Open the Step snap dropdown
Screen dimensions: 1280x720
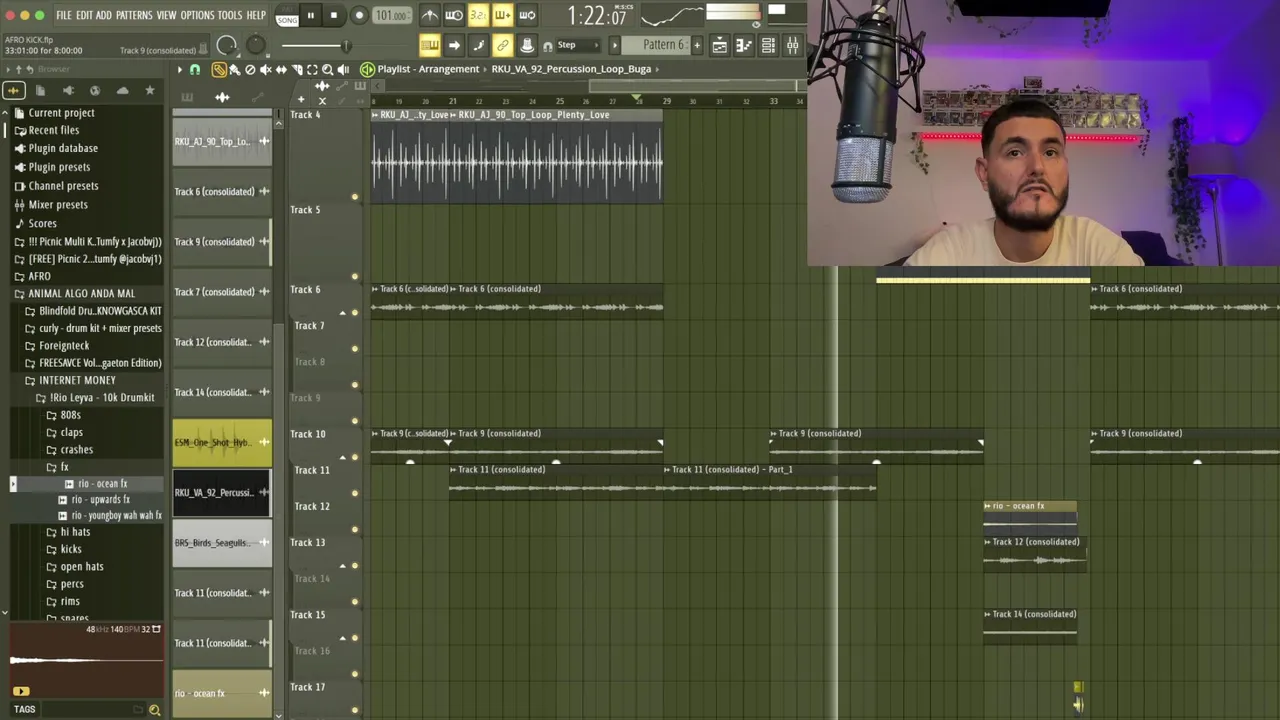[579, 45]
